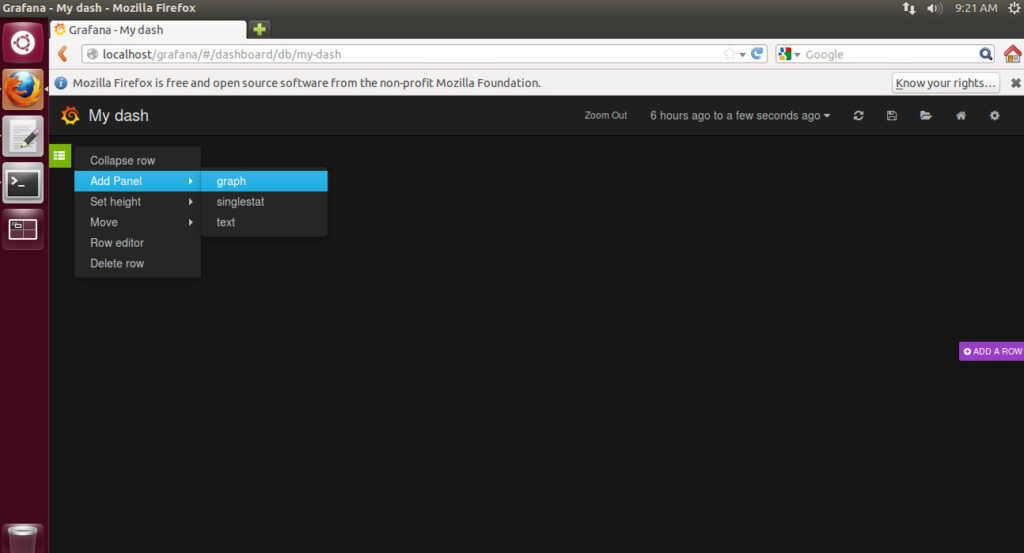This screenshot has width=1024, height=553.
Task: Click the ADD A ROW button
Action: click(991, 351)
